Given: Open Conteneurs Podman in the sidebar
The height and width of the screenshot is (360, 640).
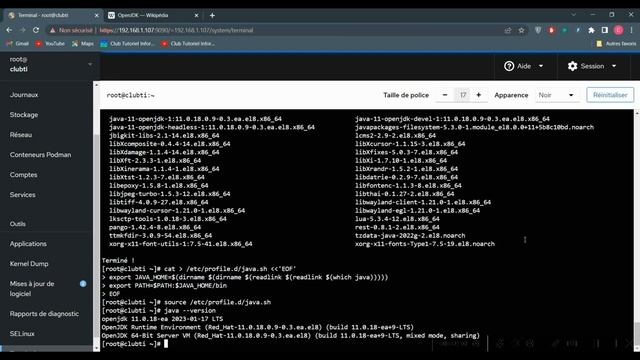Looking at the screenshot, I should click(x=40, y=155).
